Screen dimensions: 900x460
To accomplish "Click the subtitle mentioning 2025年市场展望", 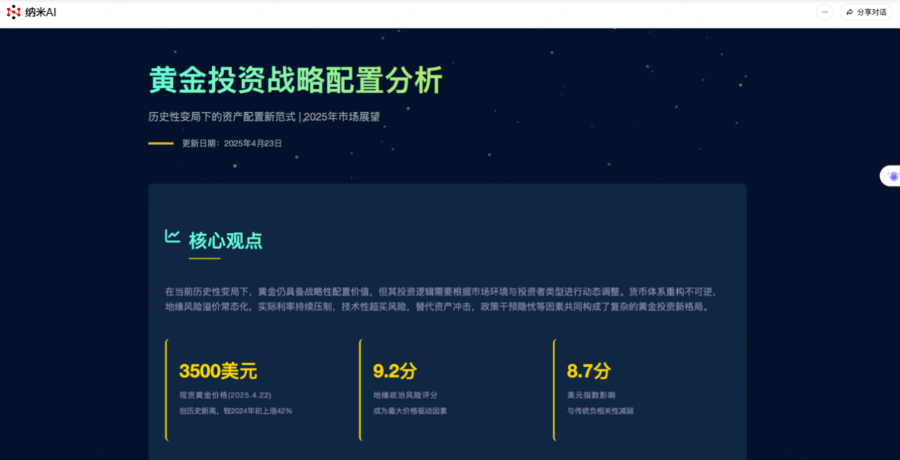I will tap(264, 116).
